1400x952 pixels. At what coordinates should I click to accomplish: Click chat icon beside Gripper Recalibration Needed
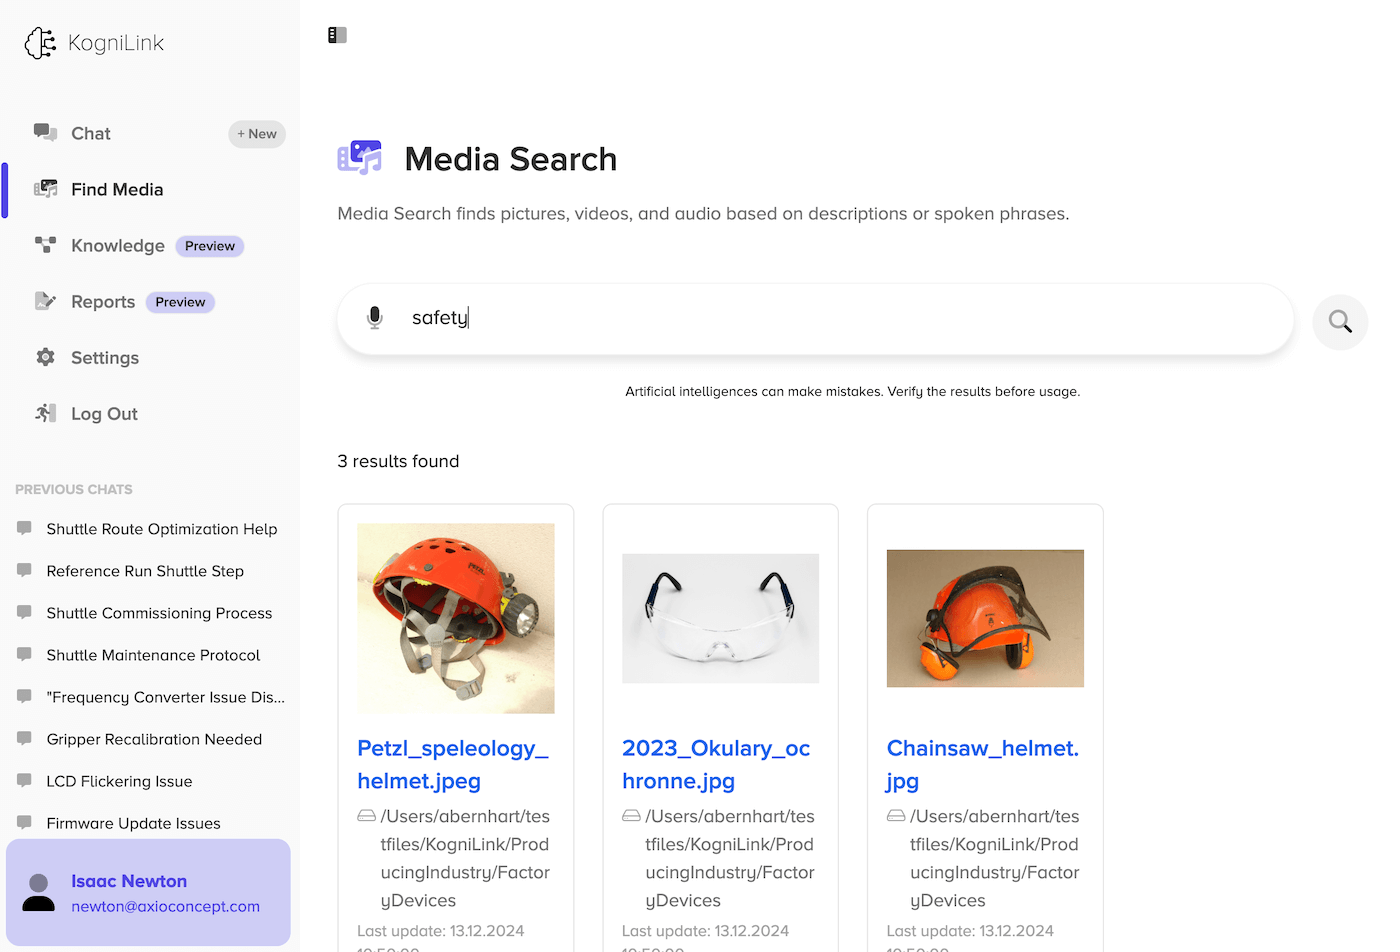click(24, 739)
